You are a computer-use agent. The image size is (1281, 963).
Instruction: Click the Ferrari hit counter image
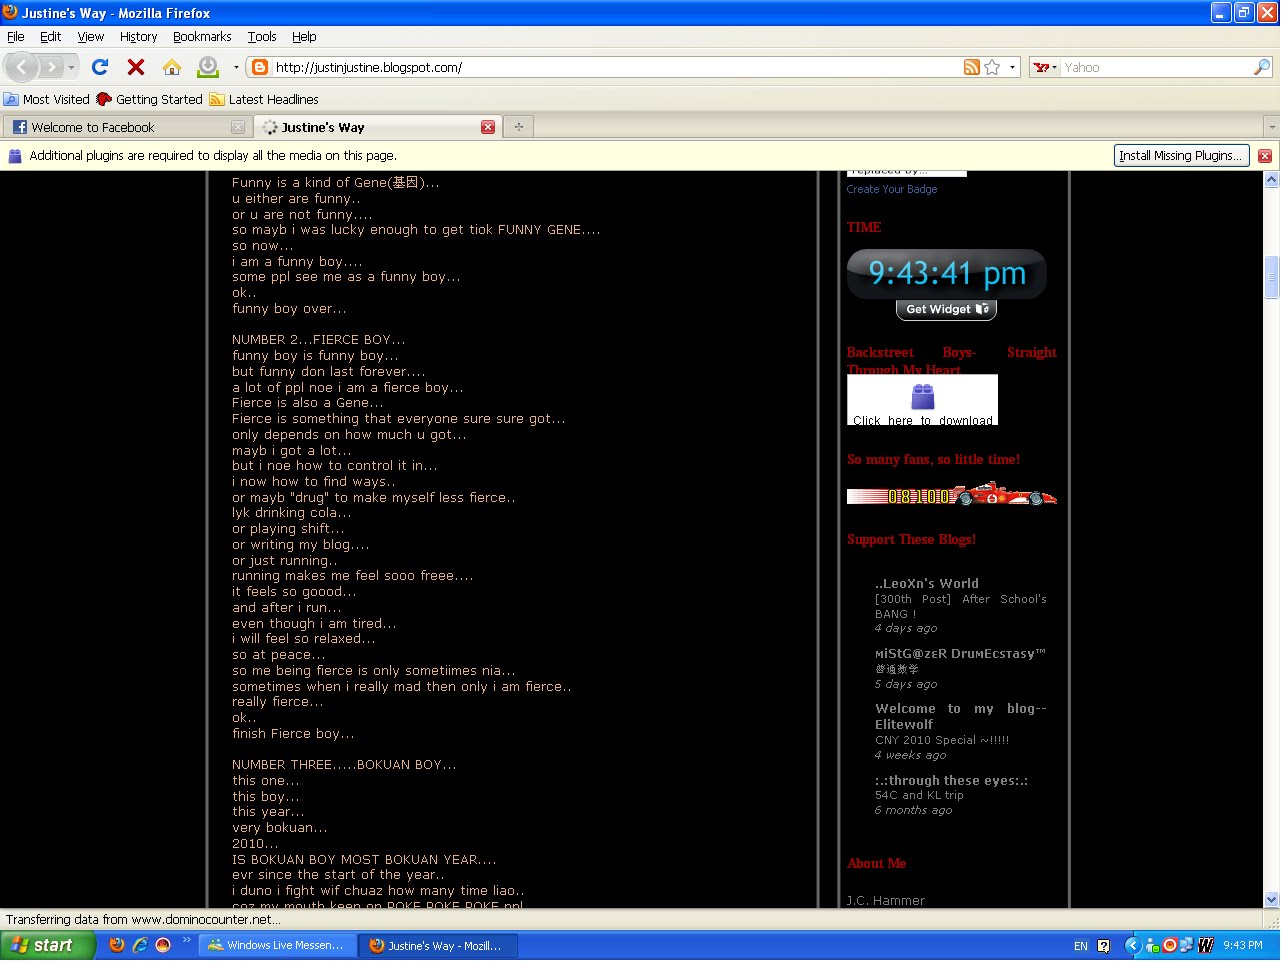pyautogui.click(x=951, y=494)
